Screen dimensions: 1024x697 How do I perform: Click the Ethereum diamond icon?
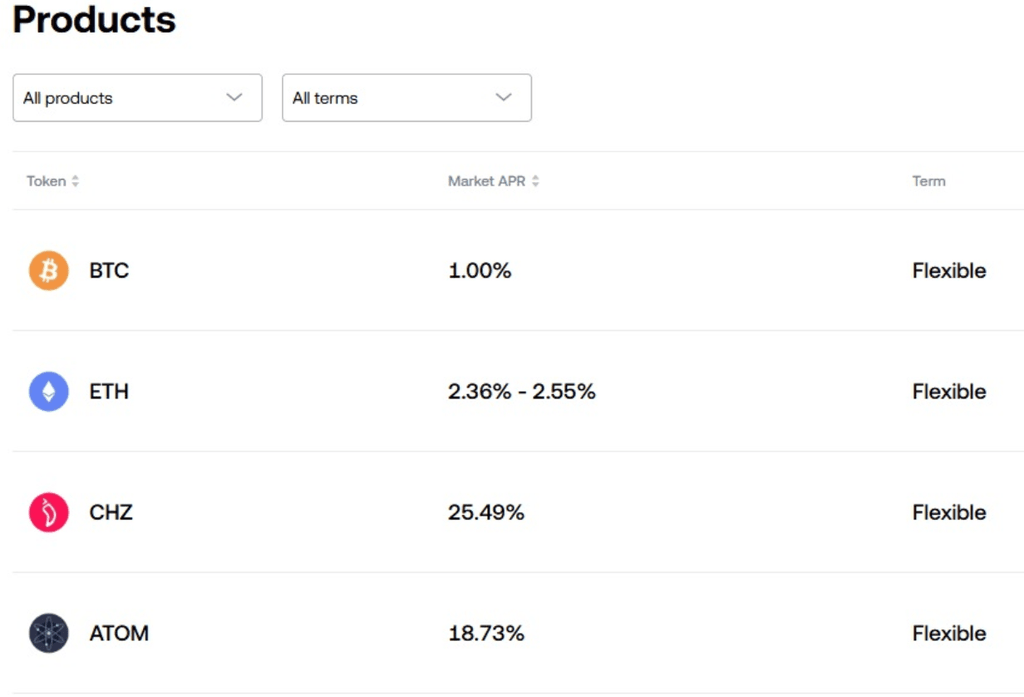[x=48, y=392]
